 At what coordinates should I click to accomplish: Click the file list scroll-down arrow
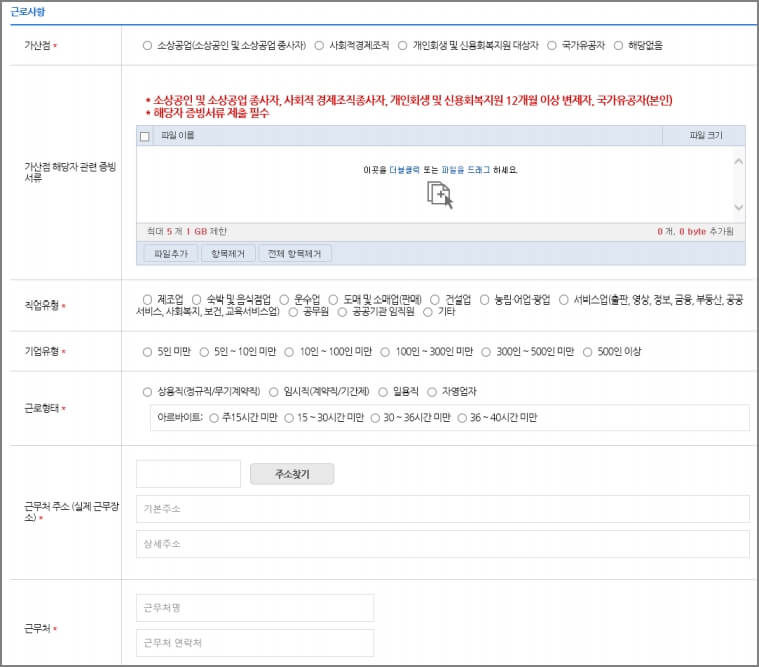pos(738,207)
